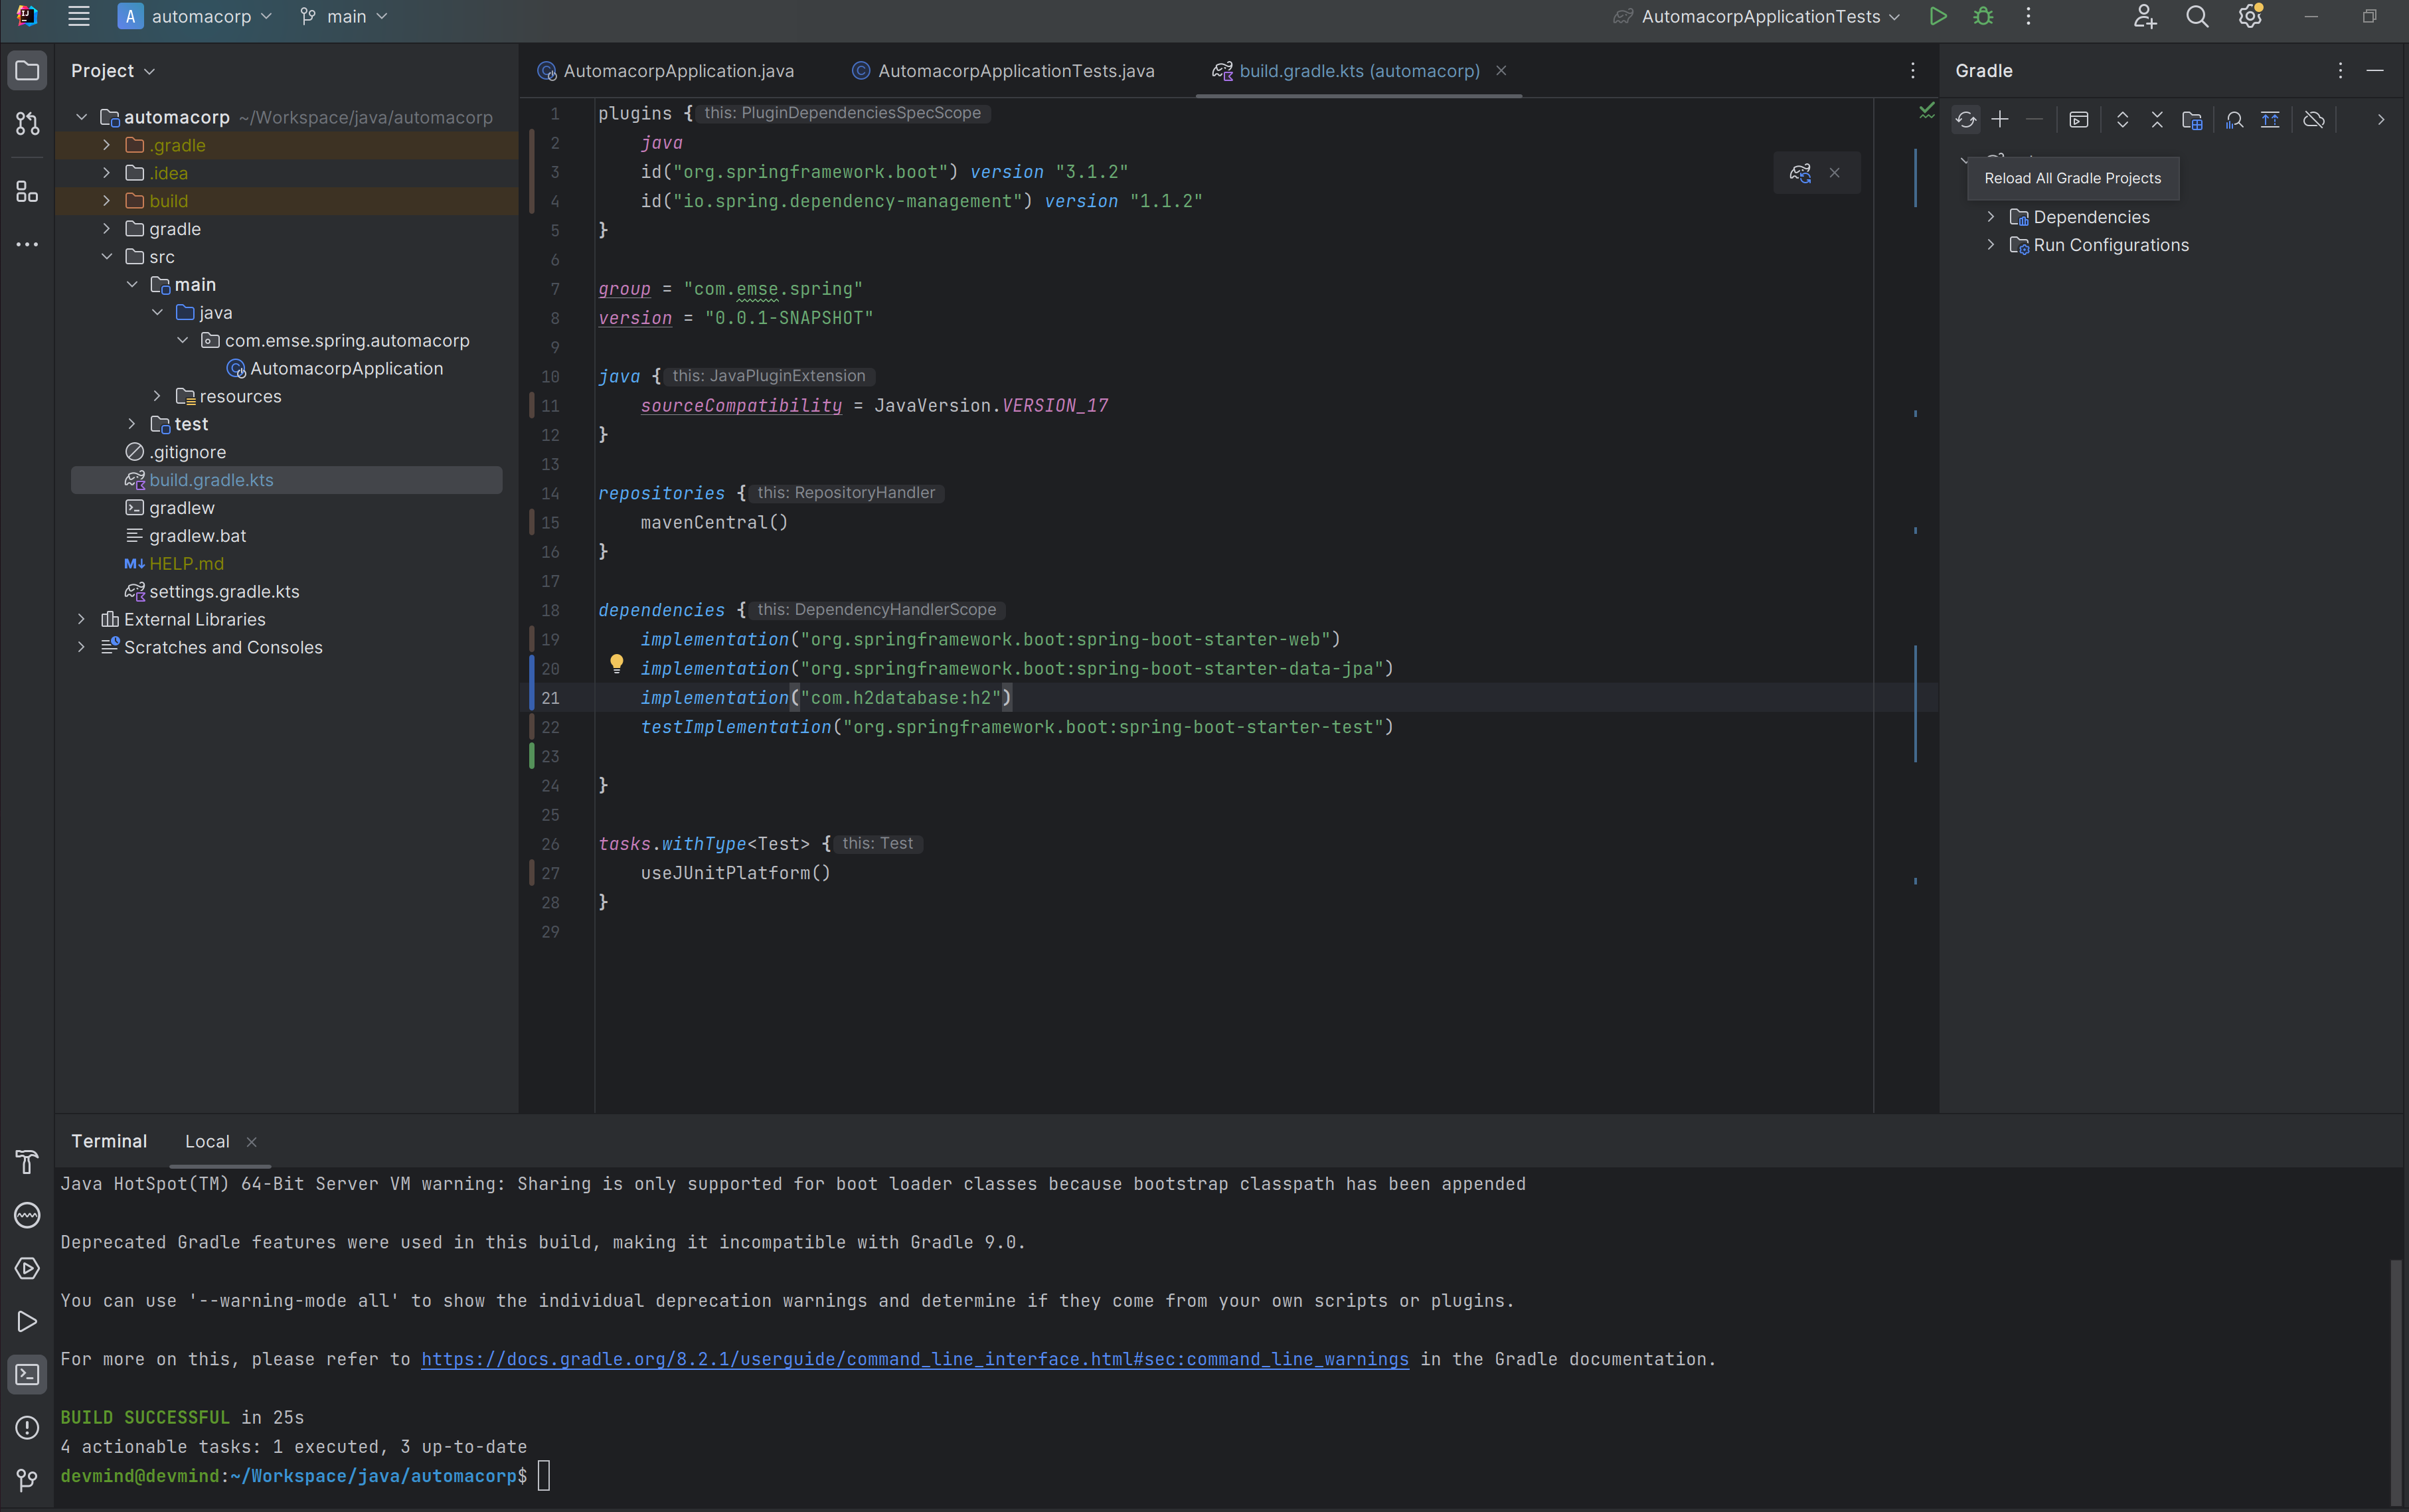Open Pull Requests tool window icon
This screenshot has width=2409, height=1512.
pos(27,124)
